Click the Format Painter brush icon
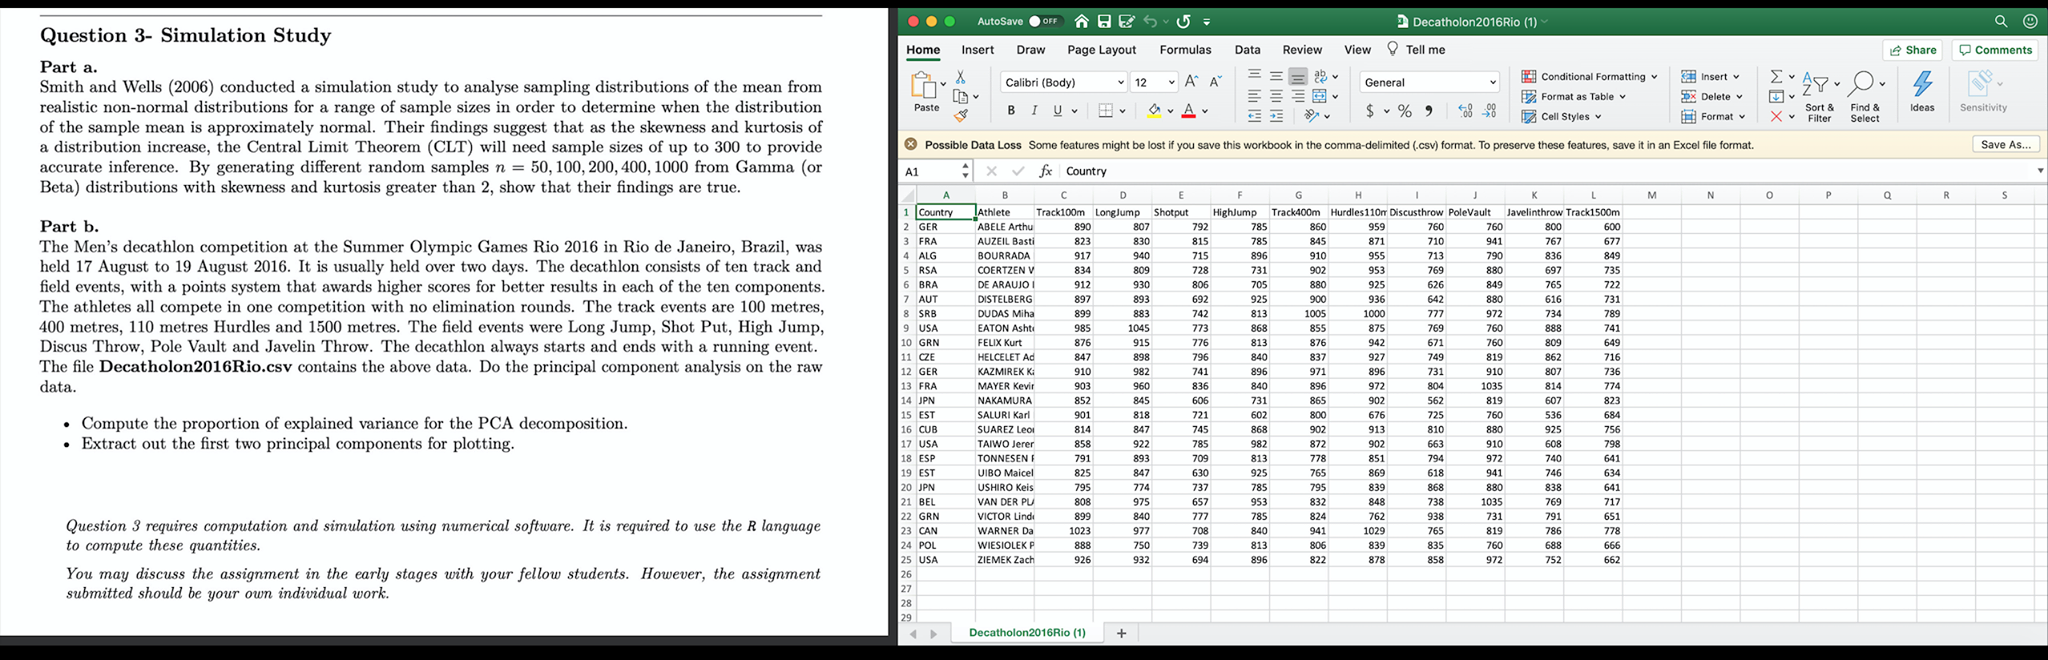2048x660 pixels. pos(961,116)
